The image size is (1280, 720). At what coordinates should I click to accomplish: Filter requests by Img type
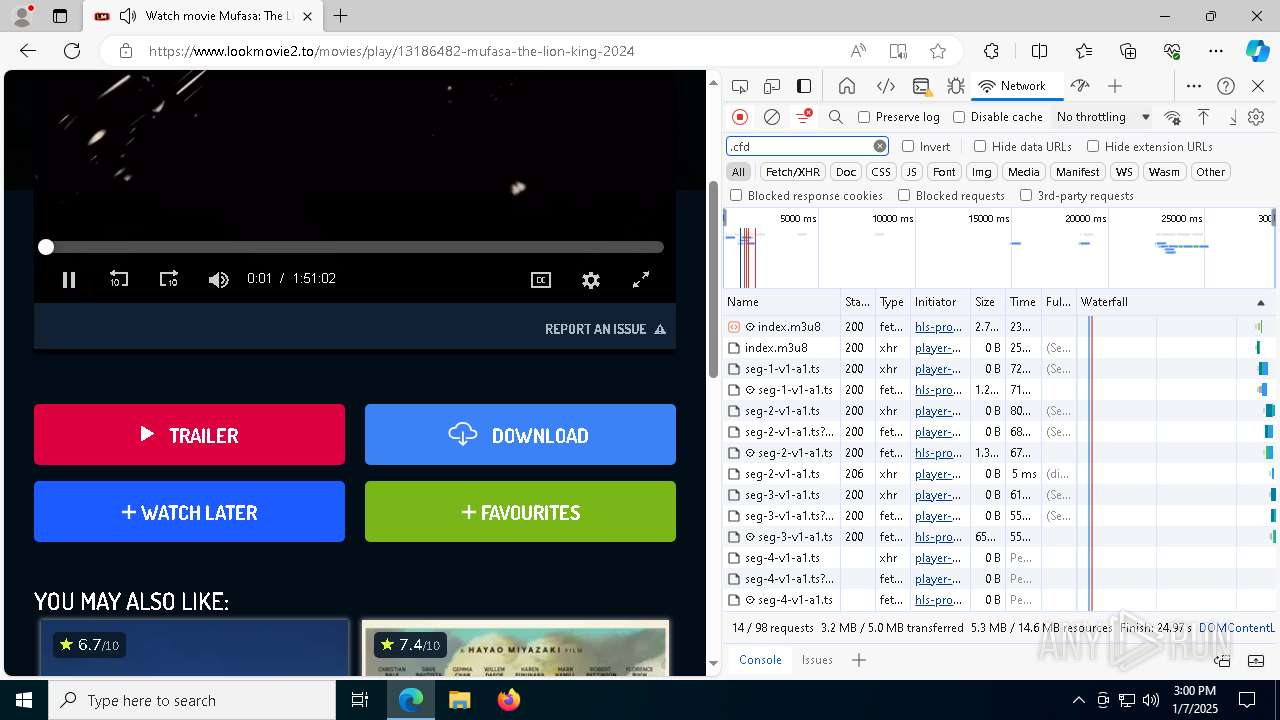(982, 172)
